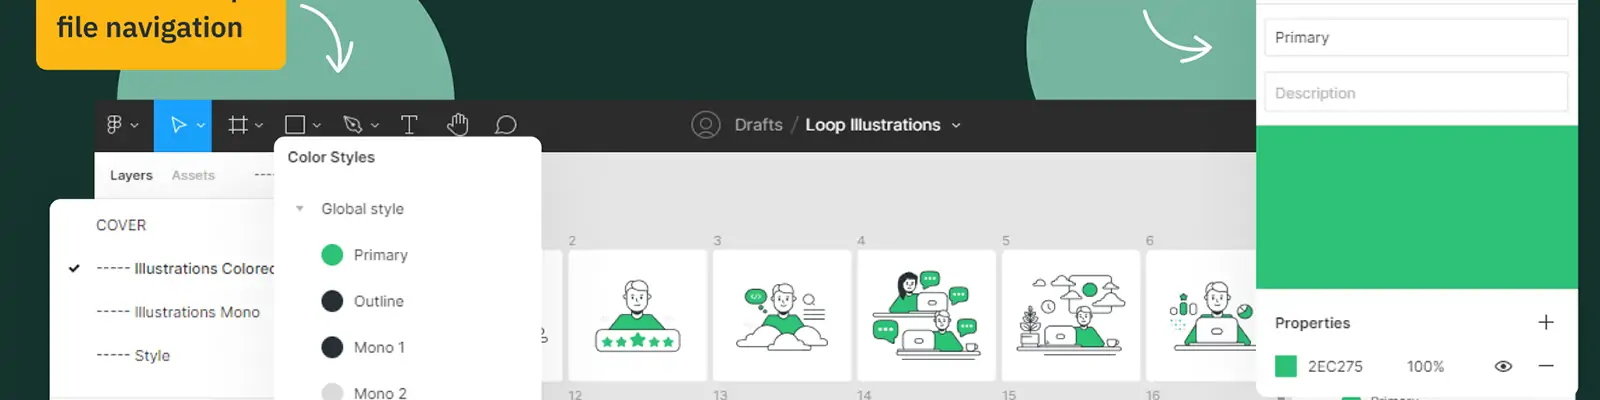The height and width of the screenshot is (400, 1600).
Task: Open the Loop Illustrations file dropdown
Action: tap(956, 126)
